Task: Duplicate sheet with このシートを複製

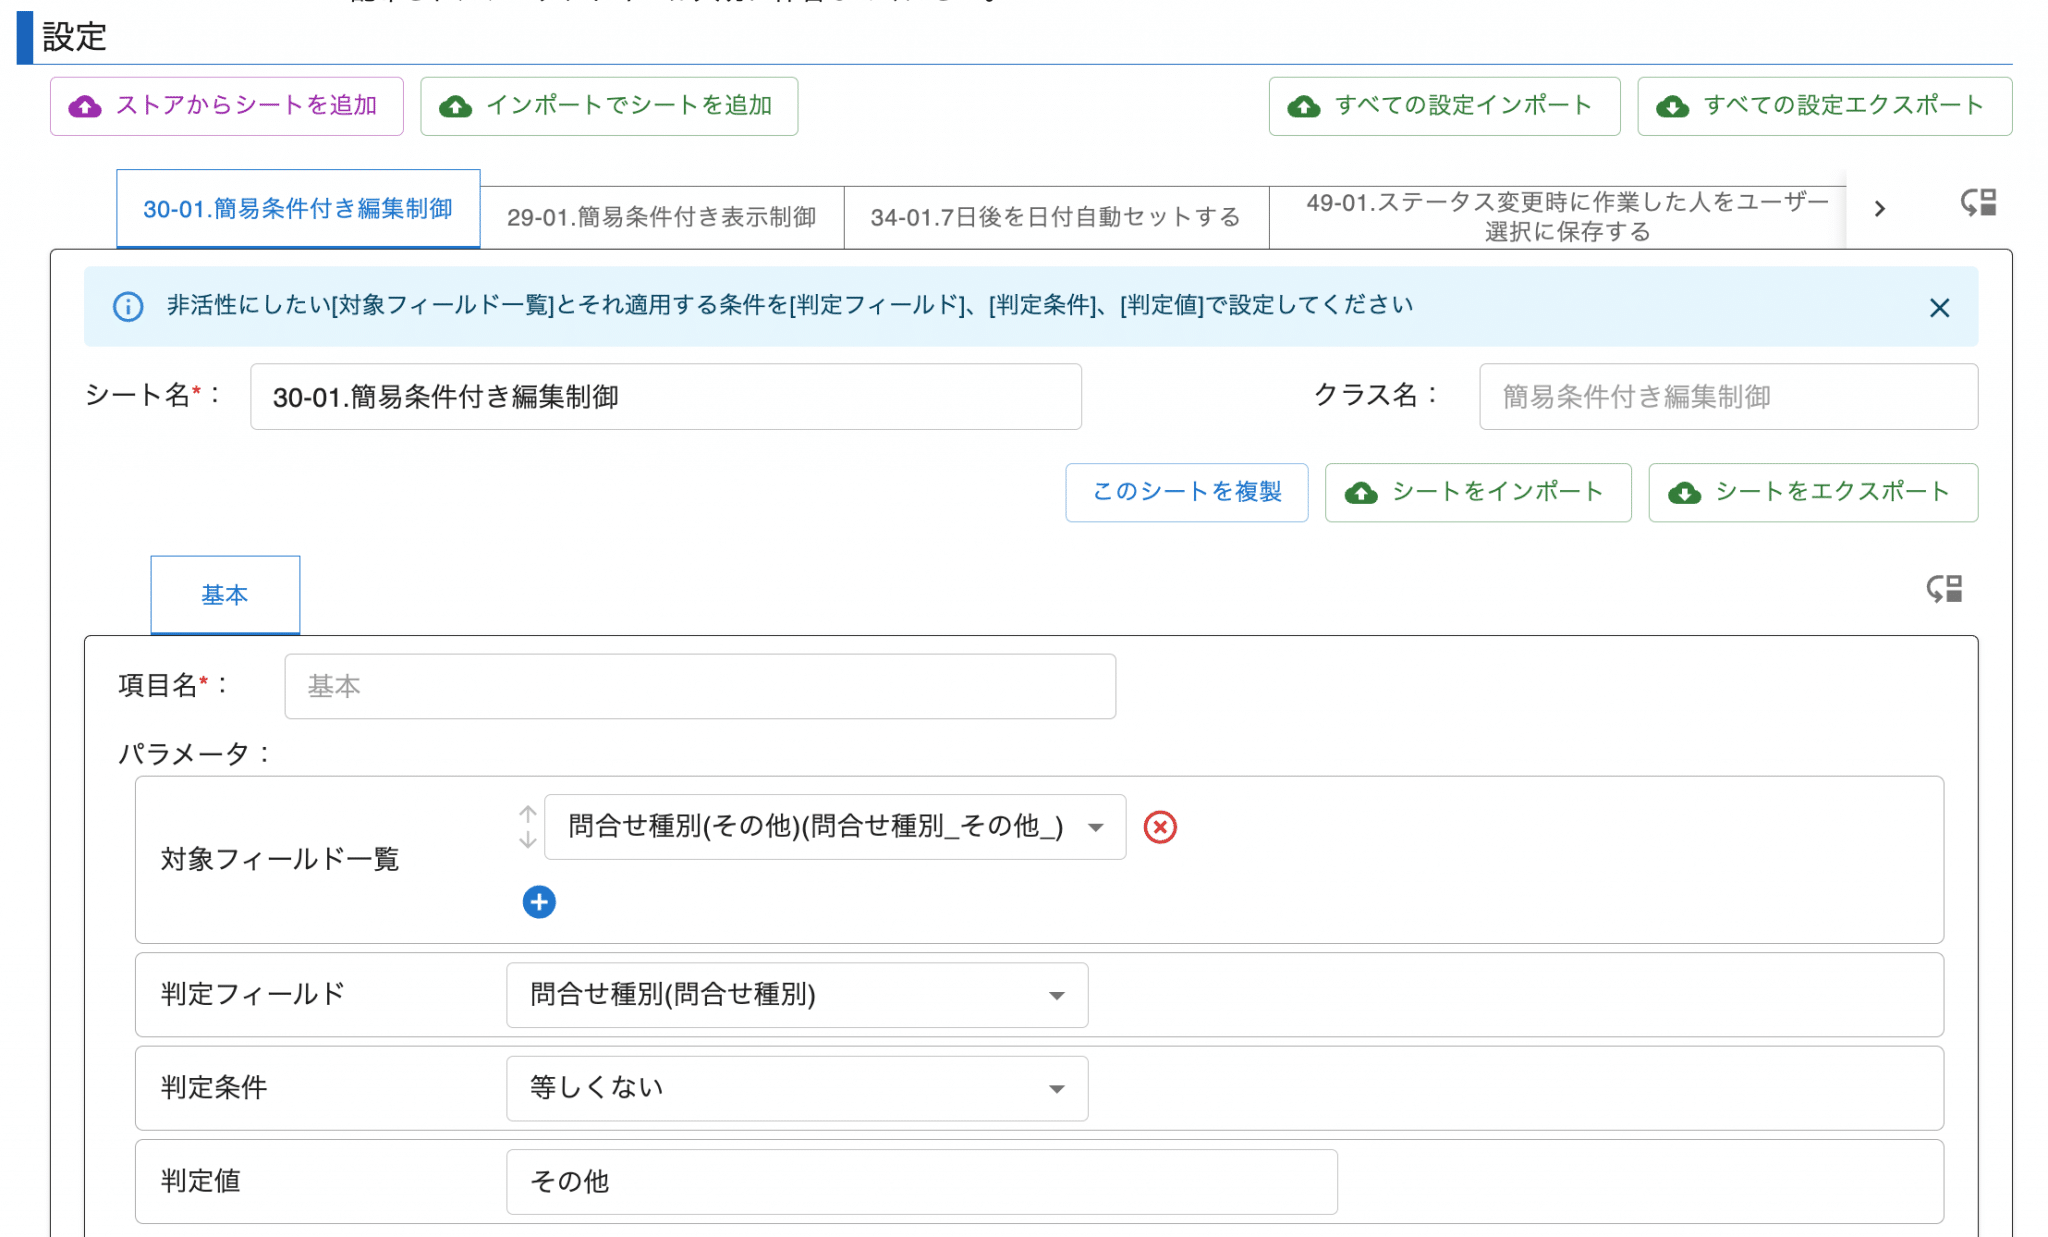Action: coord(1187,492)
